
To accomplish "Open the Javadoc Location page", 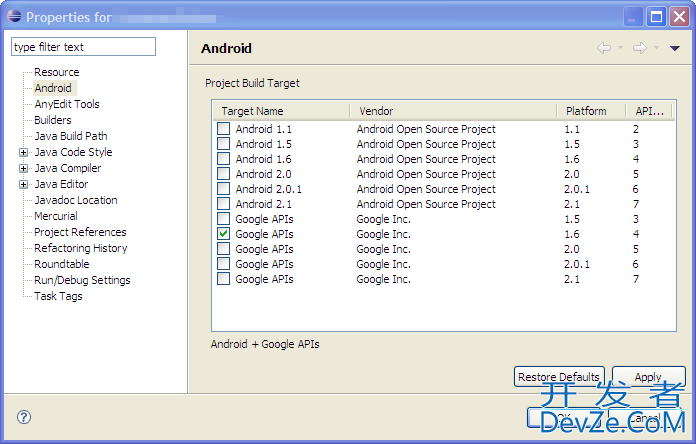I will point(76,200).
